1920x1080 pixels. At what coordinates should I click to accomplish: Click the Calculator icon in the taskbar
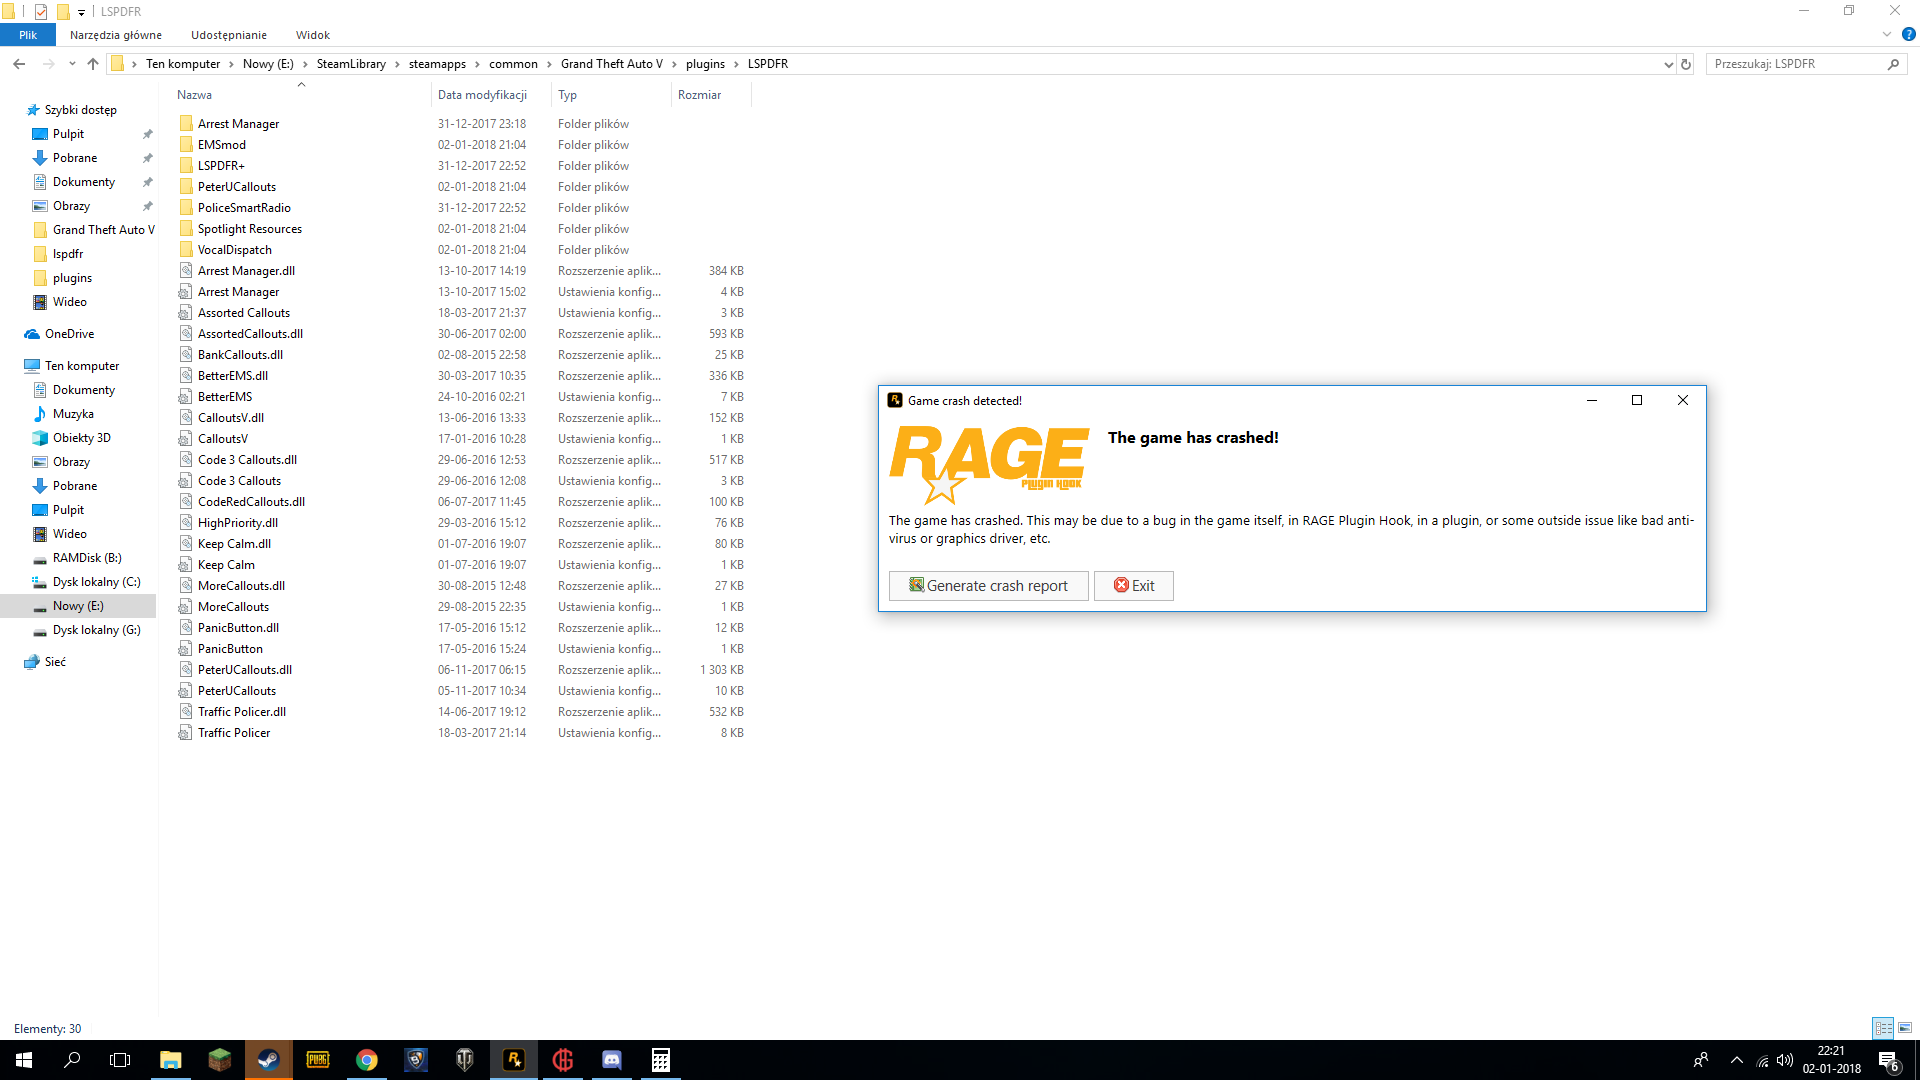click(660, 1060)
